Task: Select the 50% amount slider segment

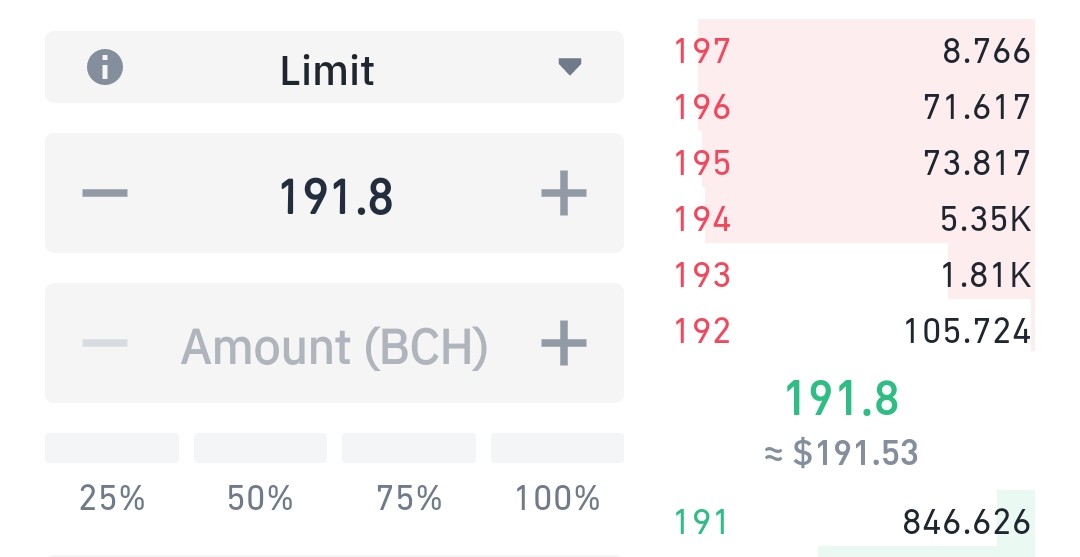Action: coord(260,448)
